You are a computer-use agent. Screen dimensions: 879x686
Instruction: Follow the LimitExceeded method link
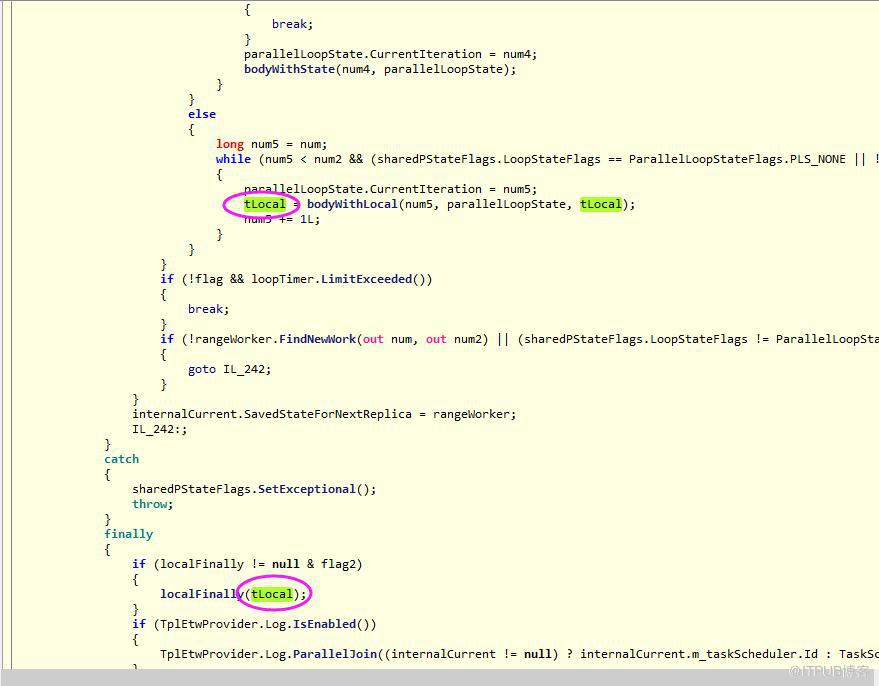point(366,279)
